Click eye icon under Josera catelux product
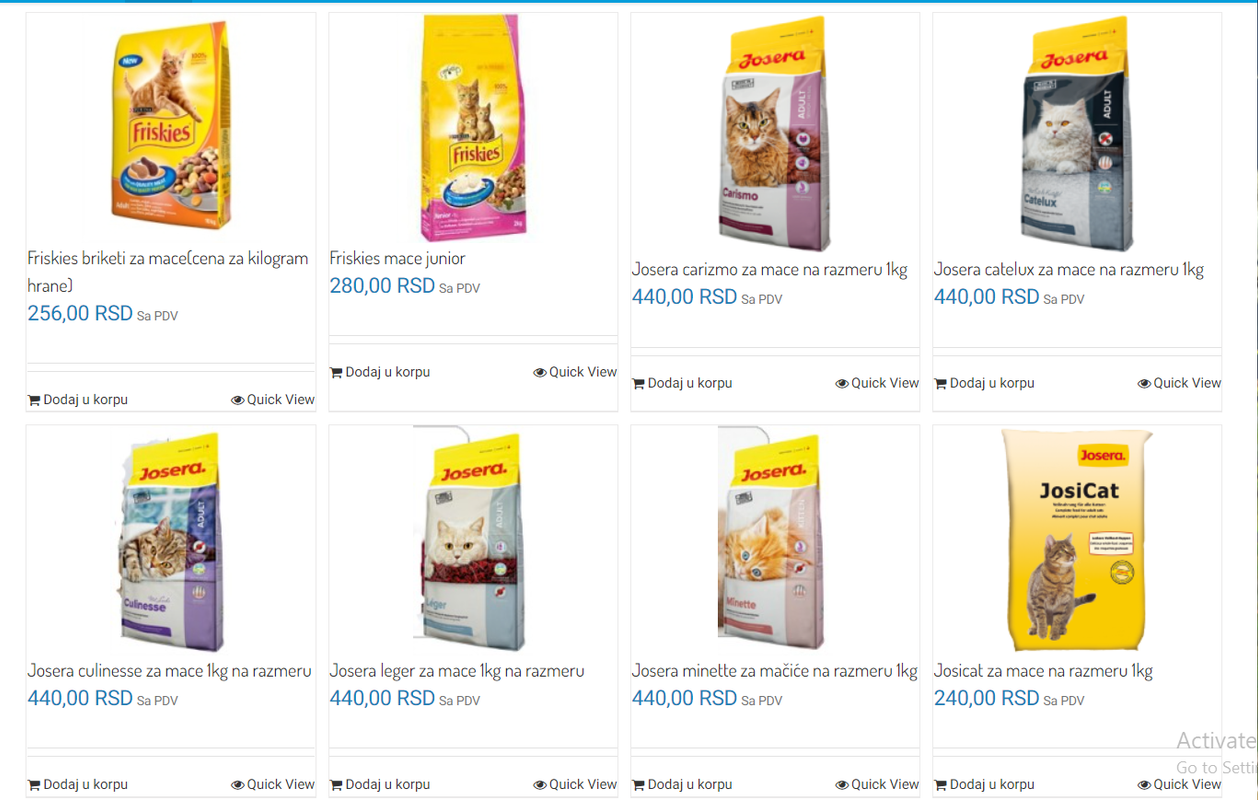 pos(1144,384)
